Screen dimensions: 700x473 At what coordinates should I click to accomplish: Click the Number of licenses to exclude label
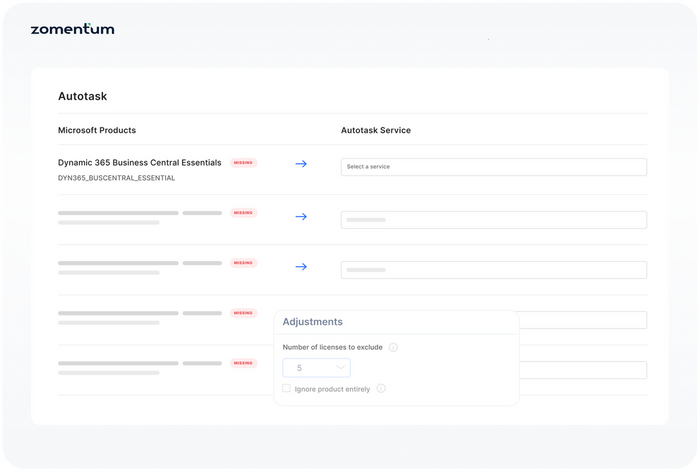point(333,347)
